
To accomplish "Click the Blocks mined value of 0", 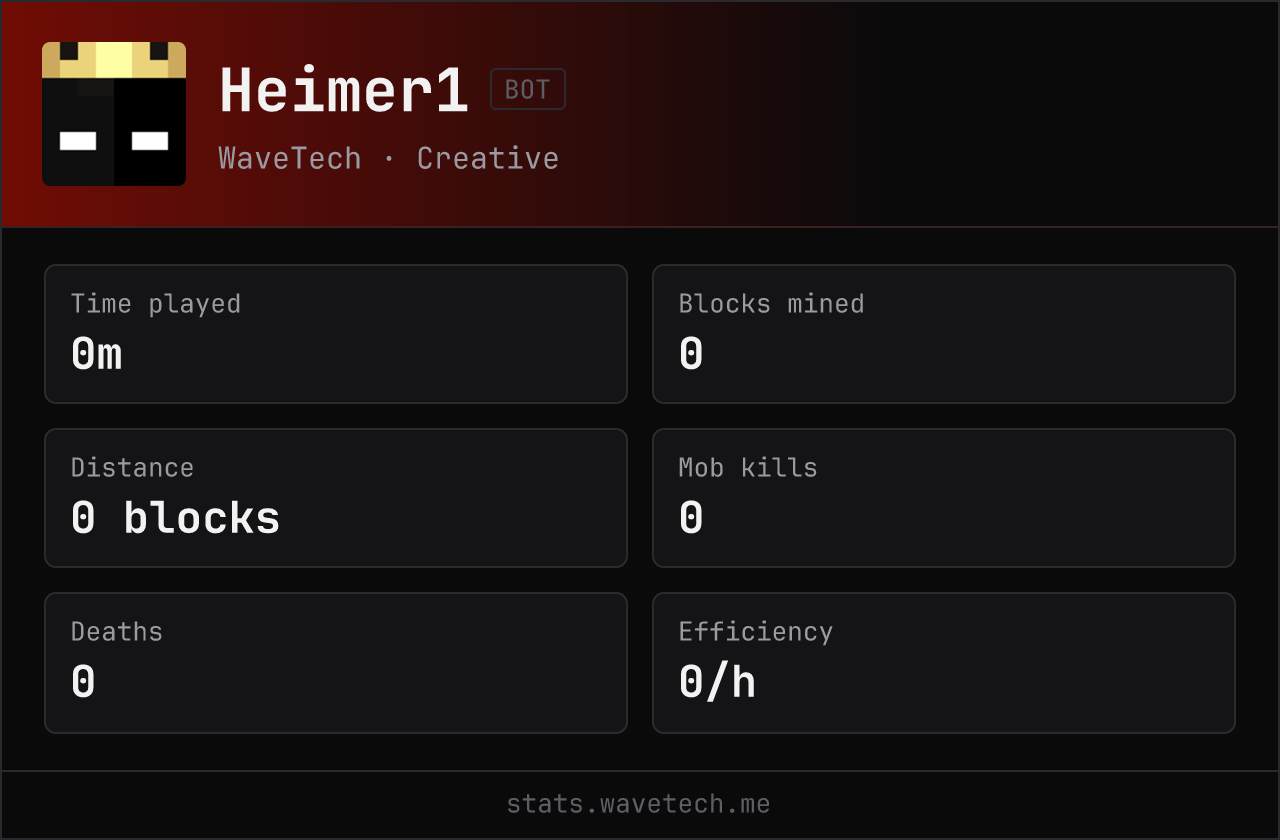I will point(691,354).
